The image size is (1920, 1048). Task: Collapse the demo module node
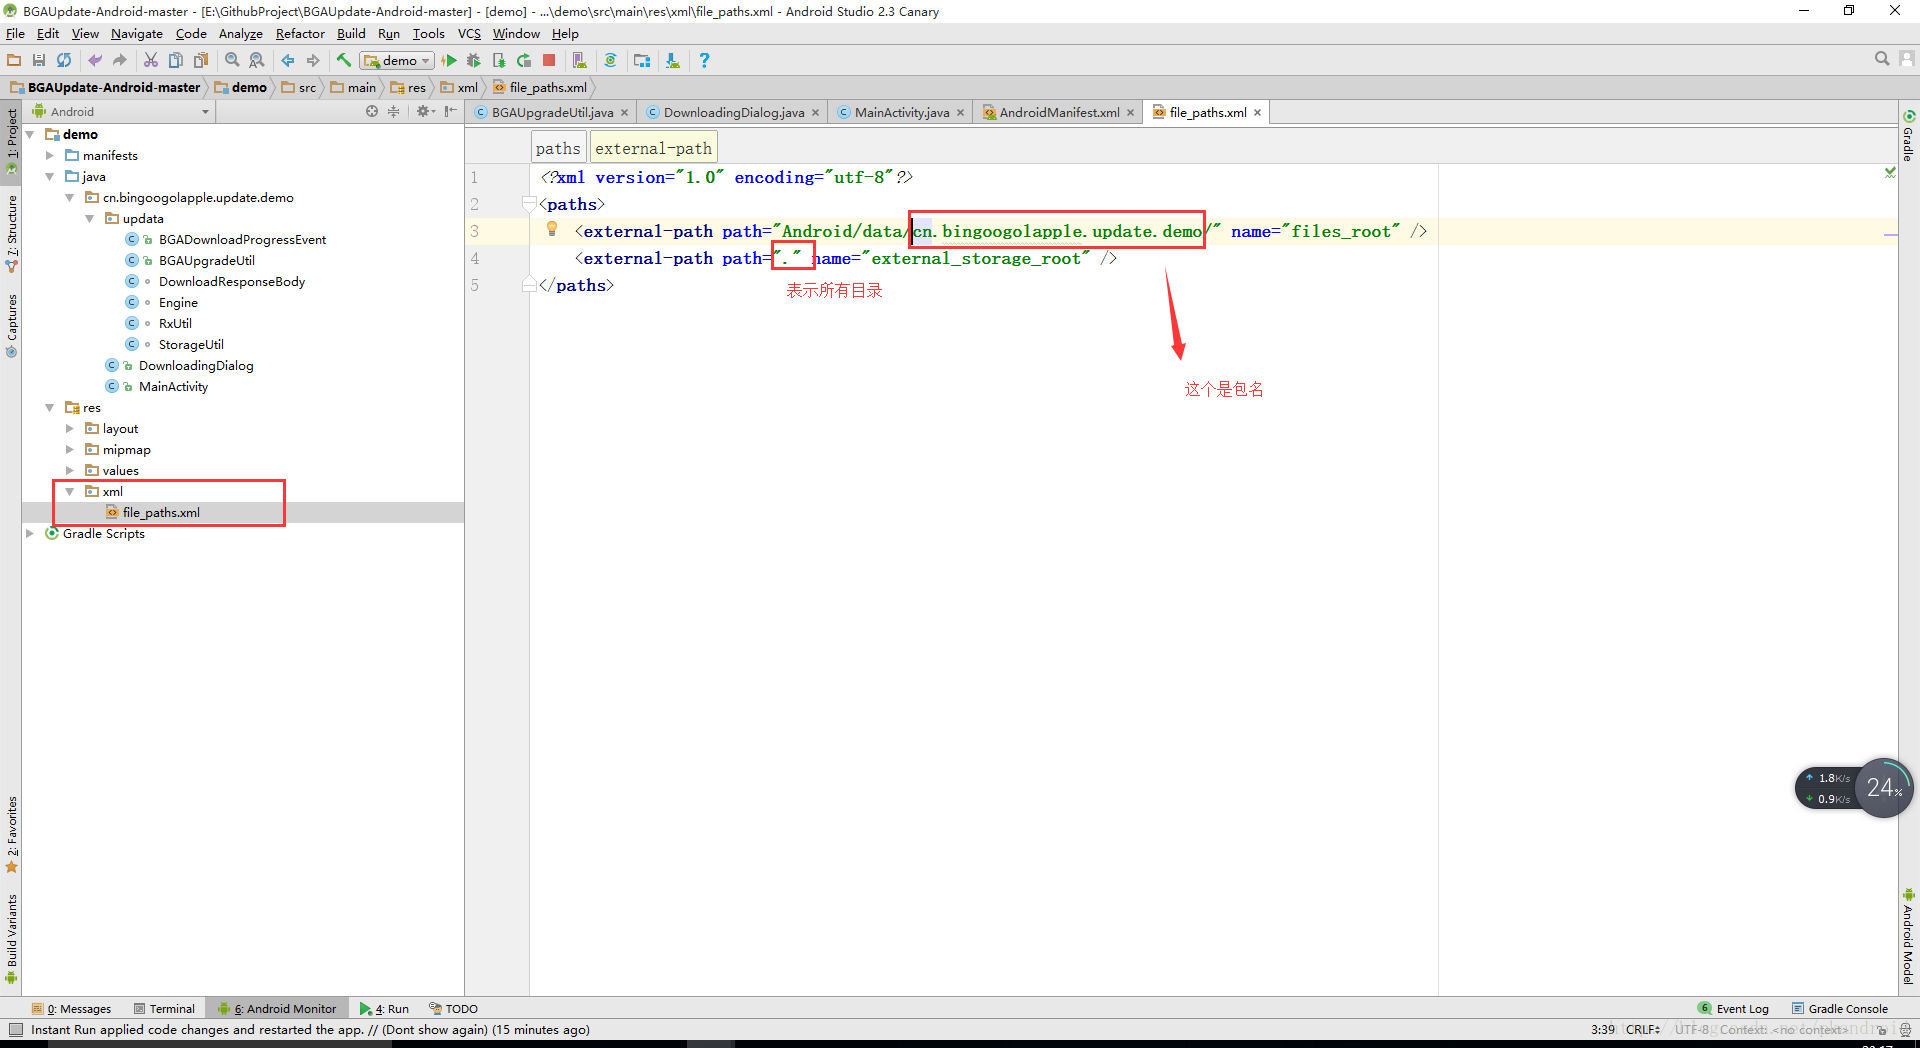[x=30, y=134]
